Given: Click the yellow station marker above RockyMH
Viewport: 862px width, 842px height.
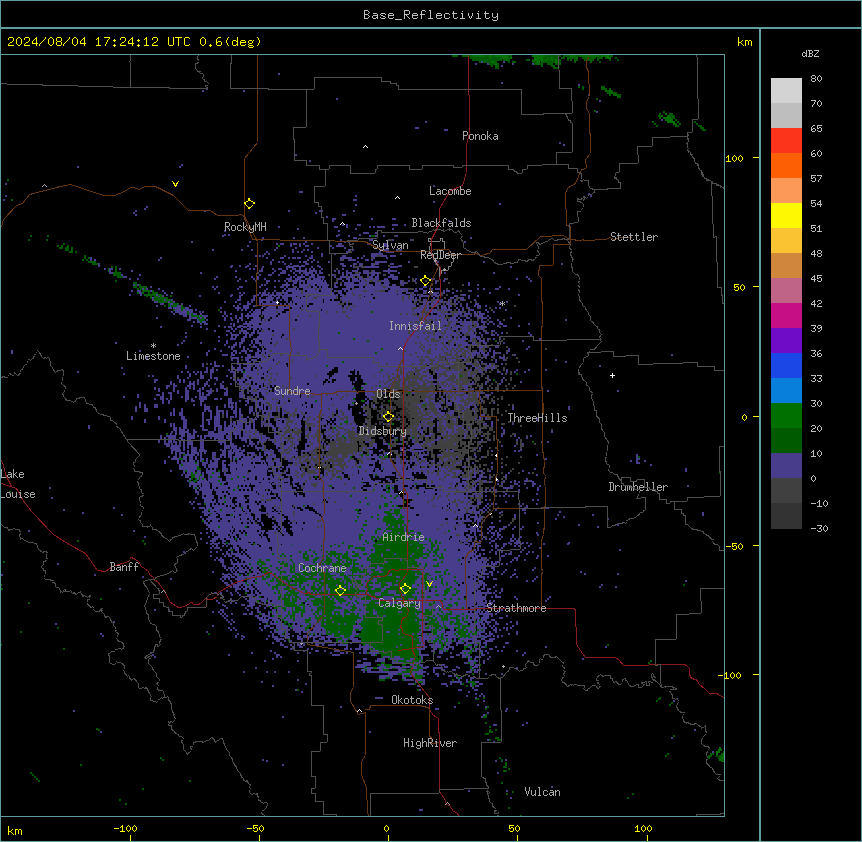Looking at the screenshot, I should 249,203.
